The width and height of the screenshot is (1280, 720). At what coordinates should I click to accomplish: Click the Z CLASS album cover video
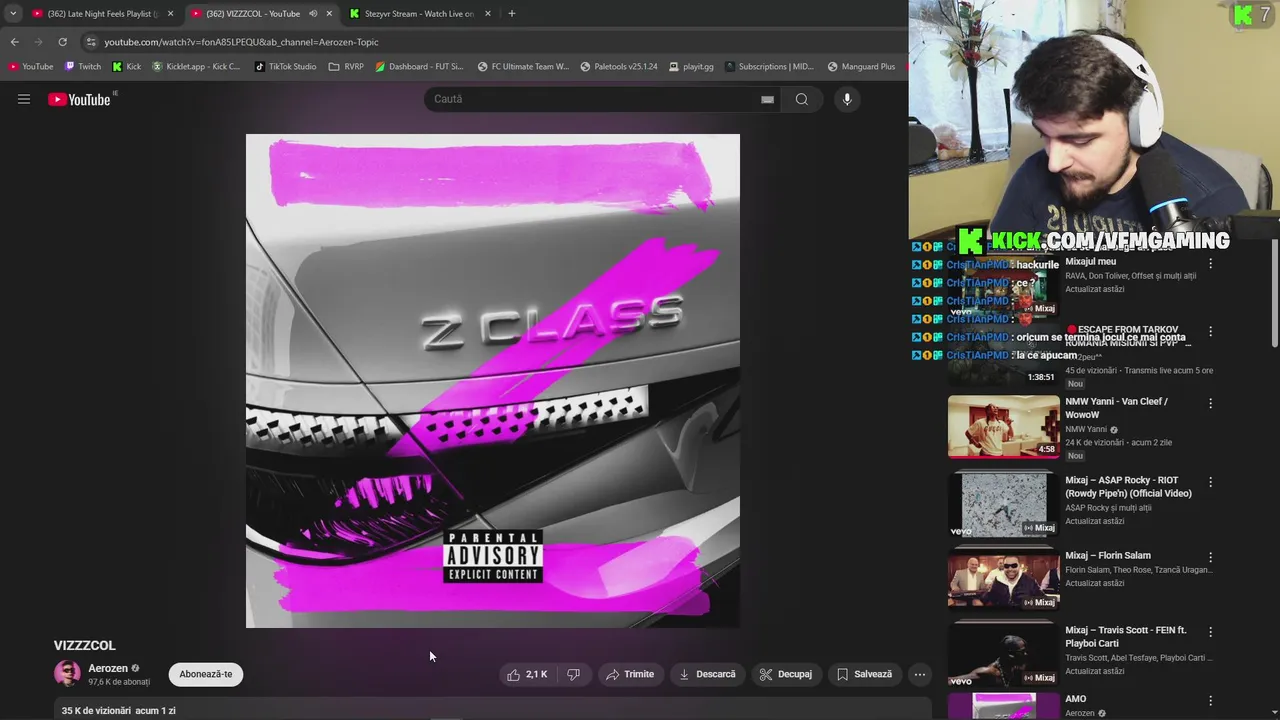tap(493, 381)
